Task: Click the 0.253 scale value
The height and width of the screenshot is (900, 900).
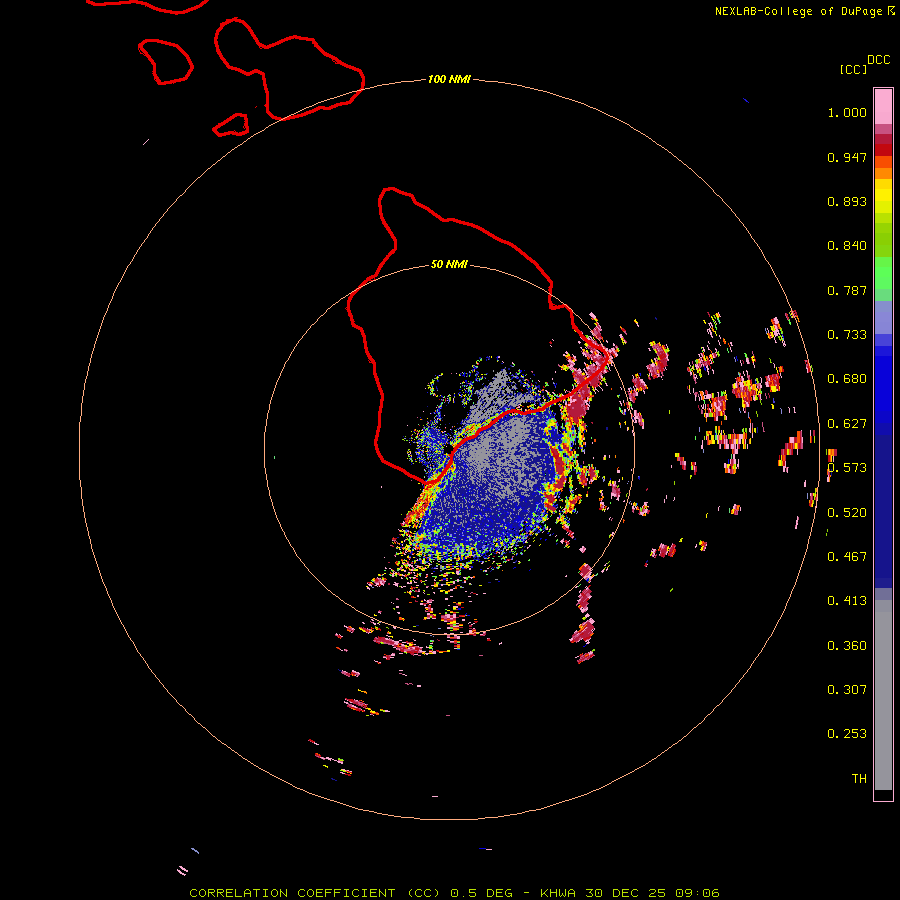Action: point(847,734)
